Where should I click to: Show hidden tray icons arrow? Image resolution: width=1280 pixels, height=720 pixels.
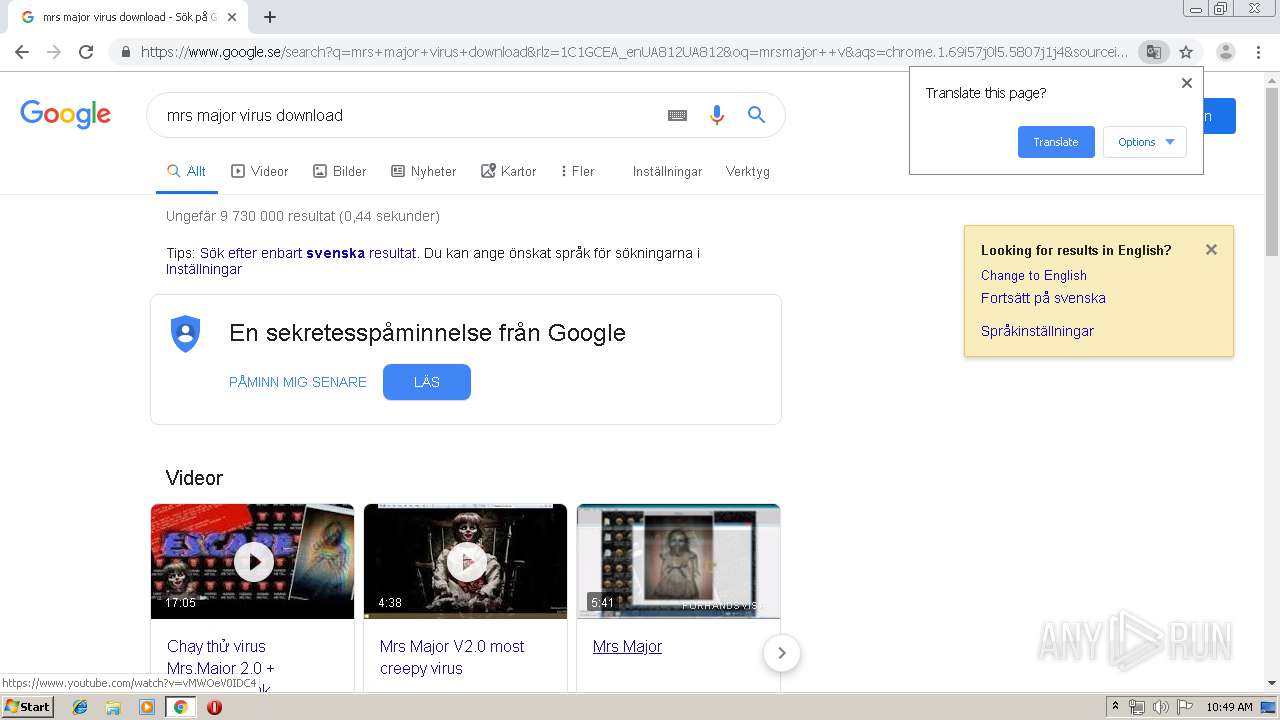[x=1116, y=707]
